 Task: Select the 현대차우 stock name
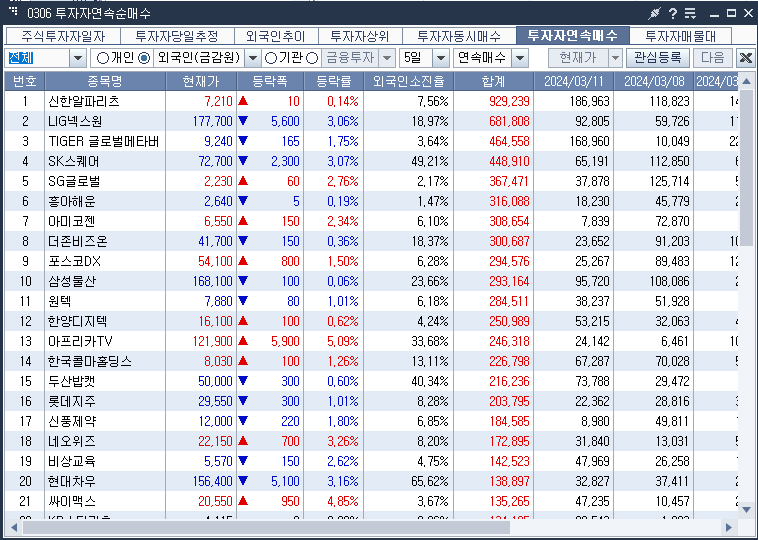[x=72, y=482]
